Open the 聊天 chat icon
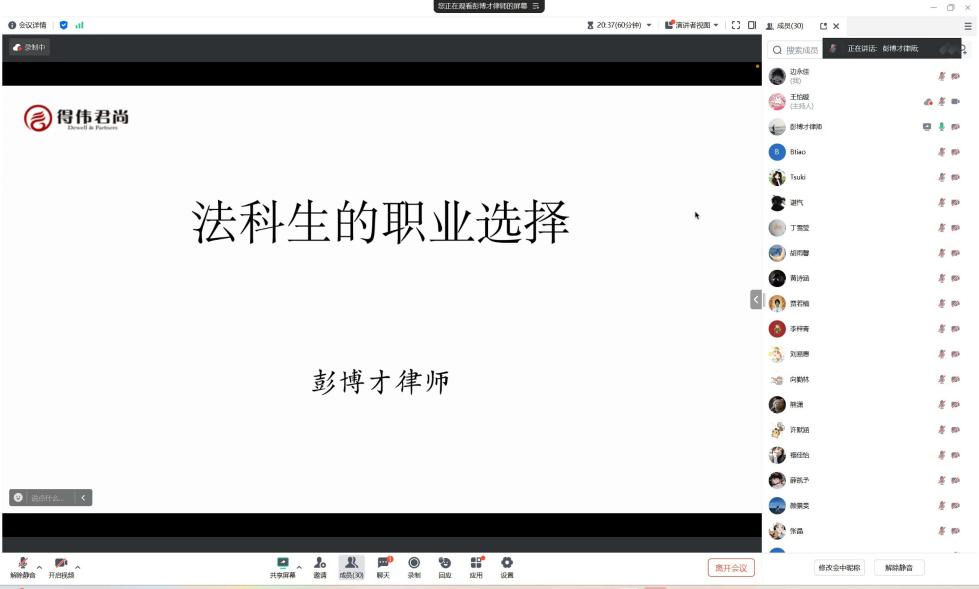Viewport: 979px width, 589px height. tap(383, 564)
